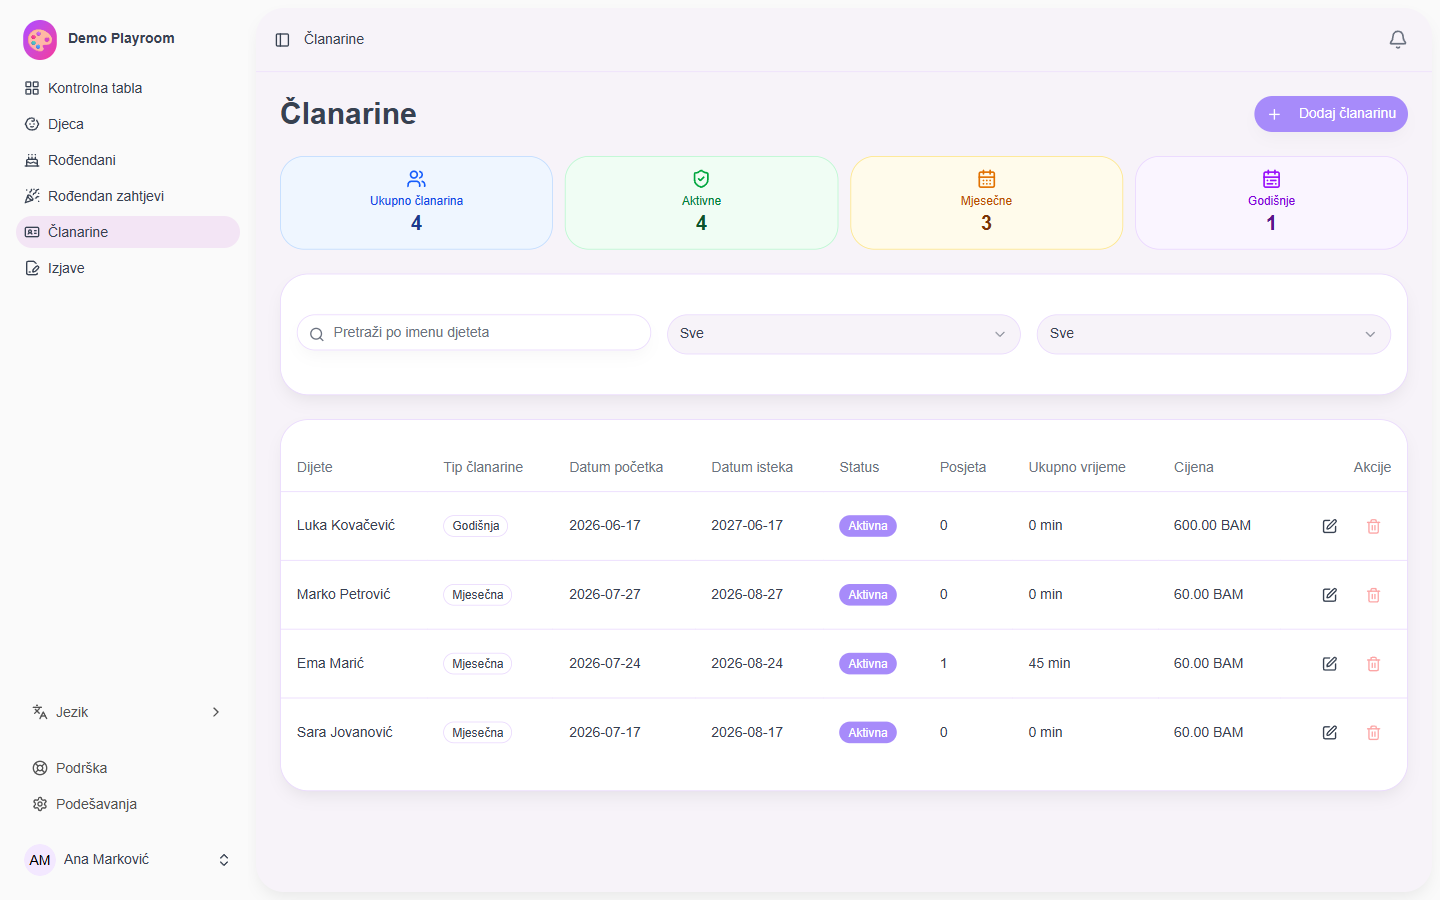Navigate to Rođendani
This screenshot has height=900, width=1440.
128,160
